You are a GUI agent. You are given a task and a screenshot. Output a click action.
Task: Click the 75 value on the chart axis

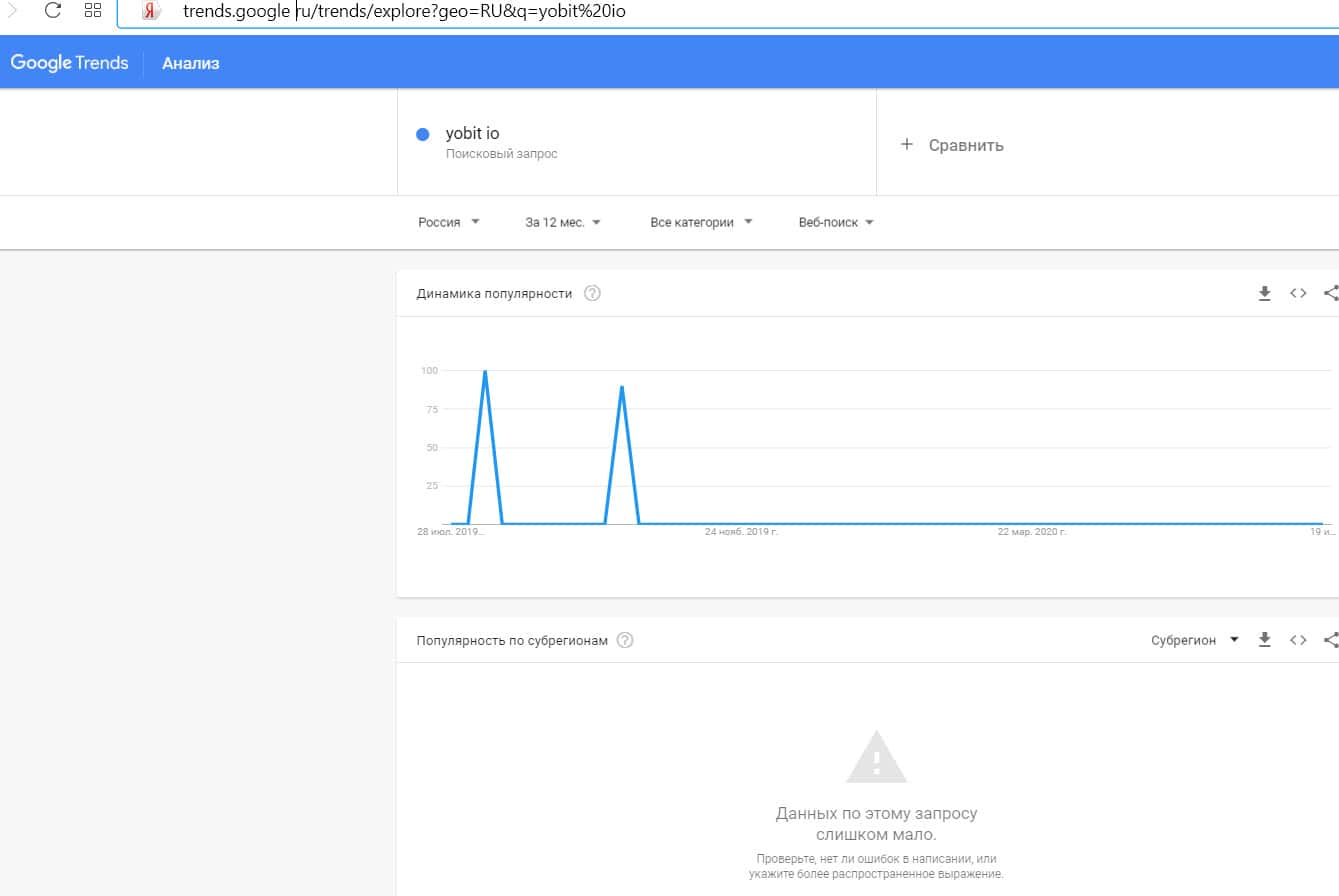click(432, 409)
